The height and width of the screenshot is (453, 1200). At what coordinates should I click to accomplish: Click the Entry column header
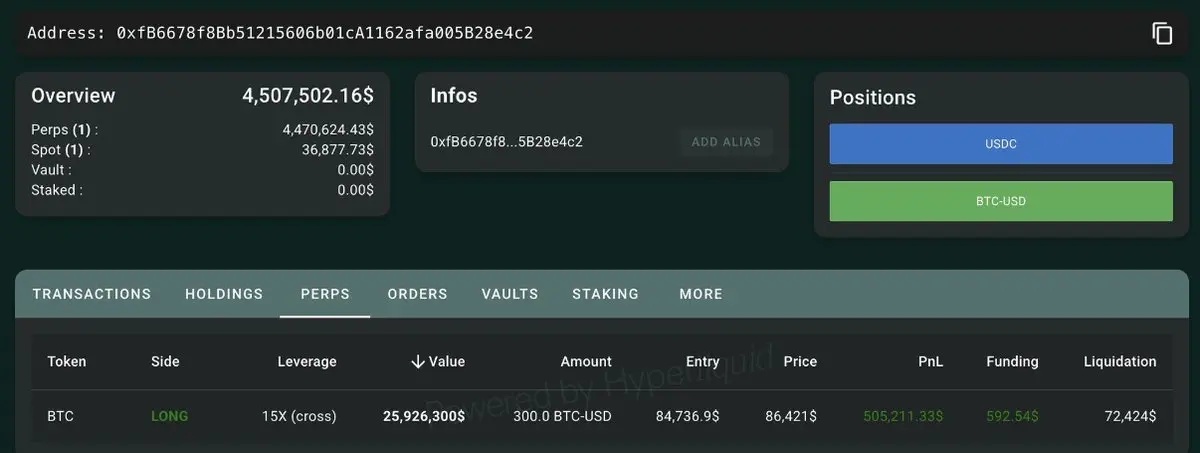coord(702,362)
